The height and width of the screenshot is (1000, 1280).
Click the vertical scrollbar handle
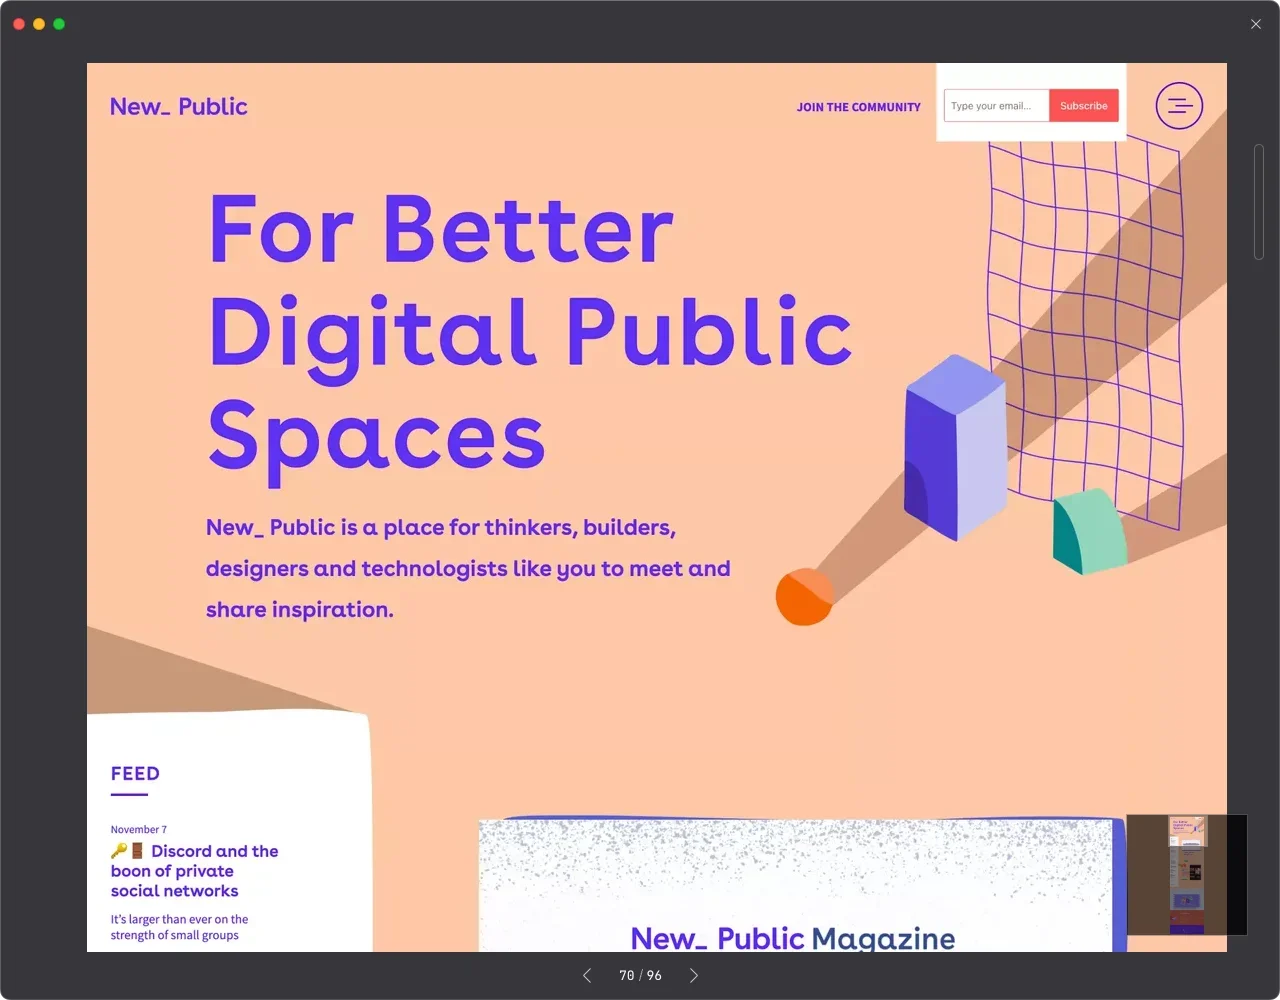tap(1259, 202)
